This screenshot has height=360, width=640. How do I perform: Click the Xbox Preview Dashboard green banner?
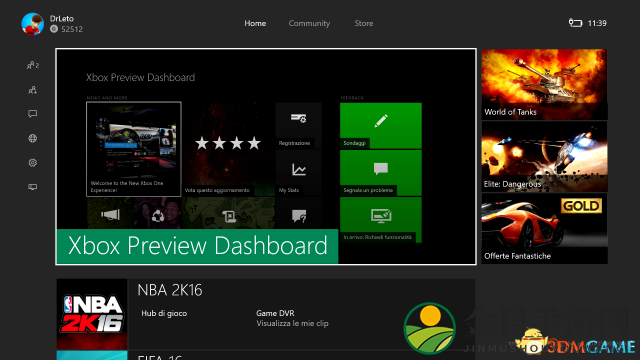pyautogui.click(x=198, y=246)
